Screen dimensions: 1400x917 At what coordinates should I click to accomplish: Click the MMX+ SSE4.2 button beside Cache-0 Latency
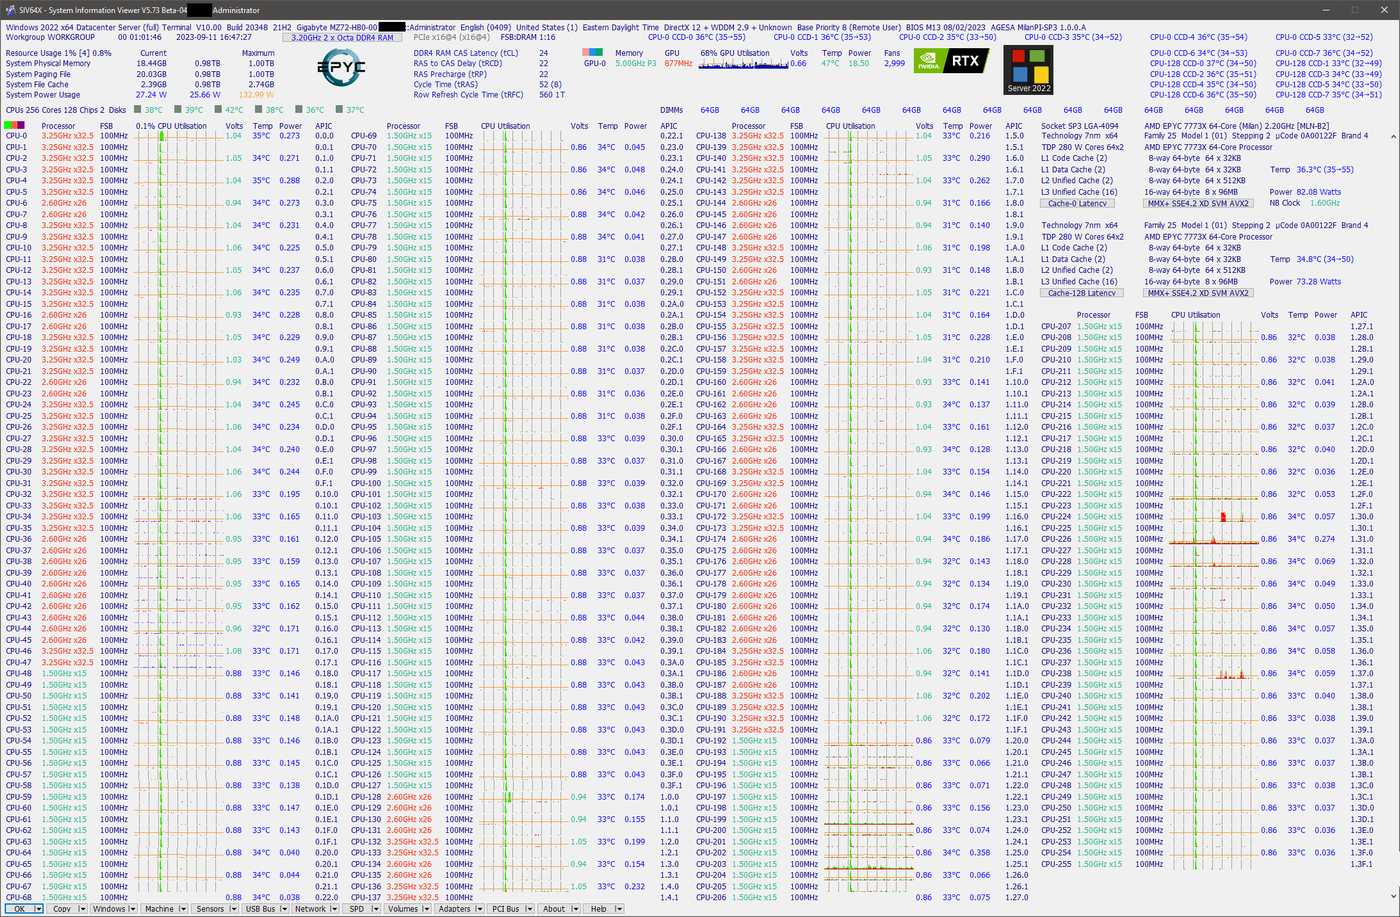(1197, 203)
